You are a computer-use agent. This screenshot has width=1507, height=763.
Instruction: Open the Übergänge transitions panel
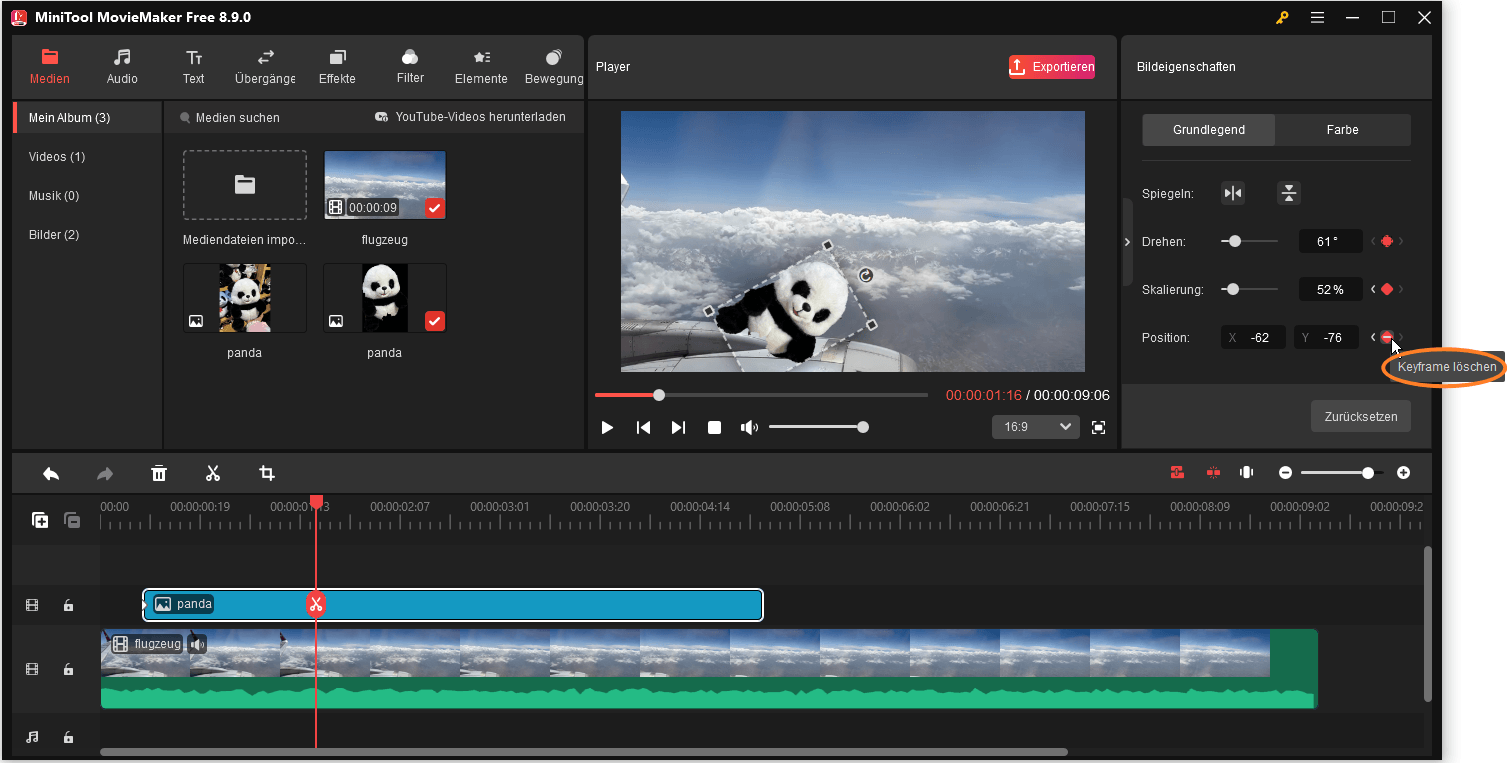coord(265,67)
